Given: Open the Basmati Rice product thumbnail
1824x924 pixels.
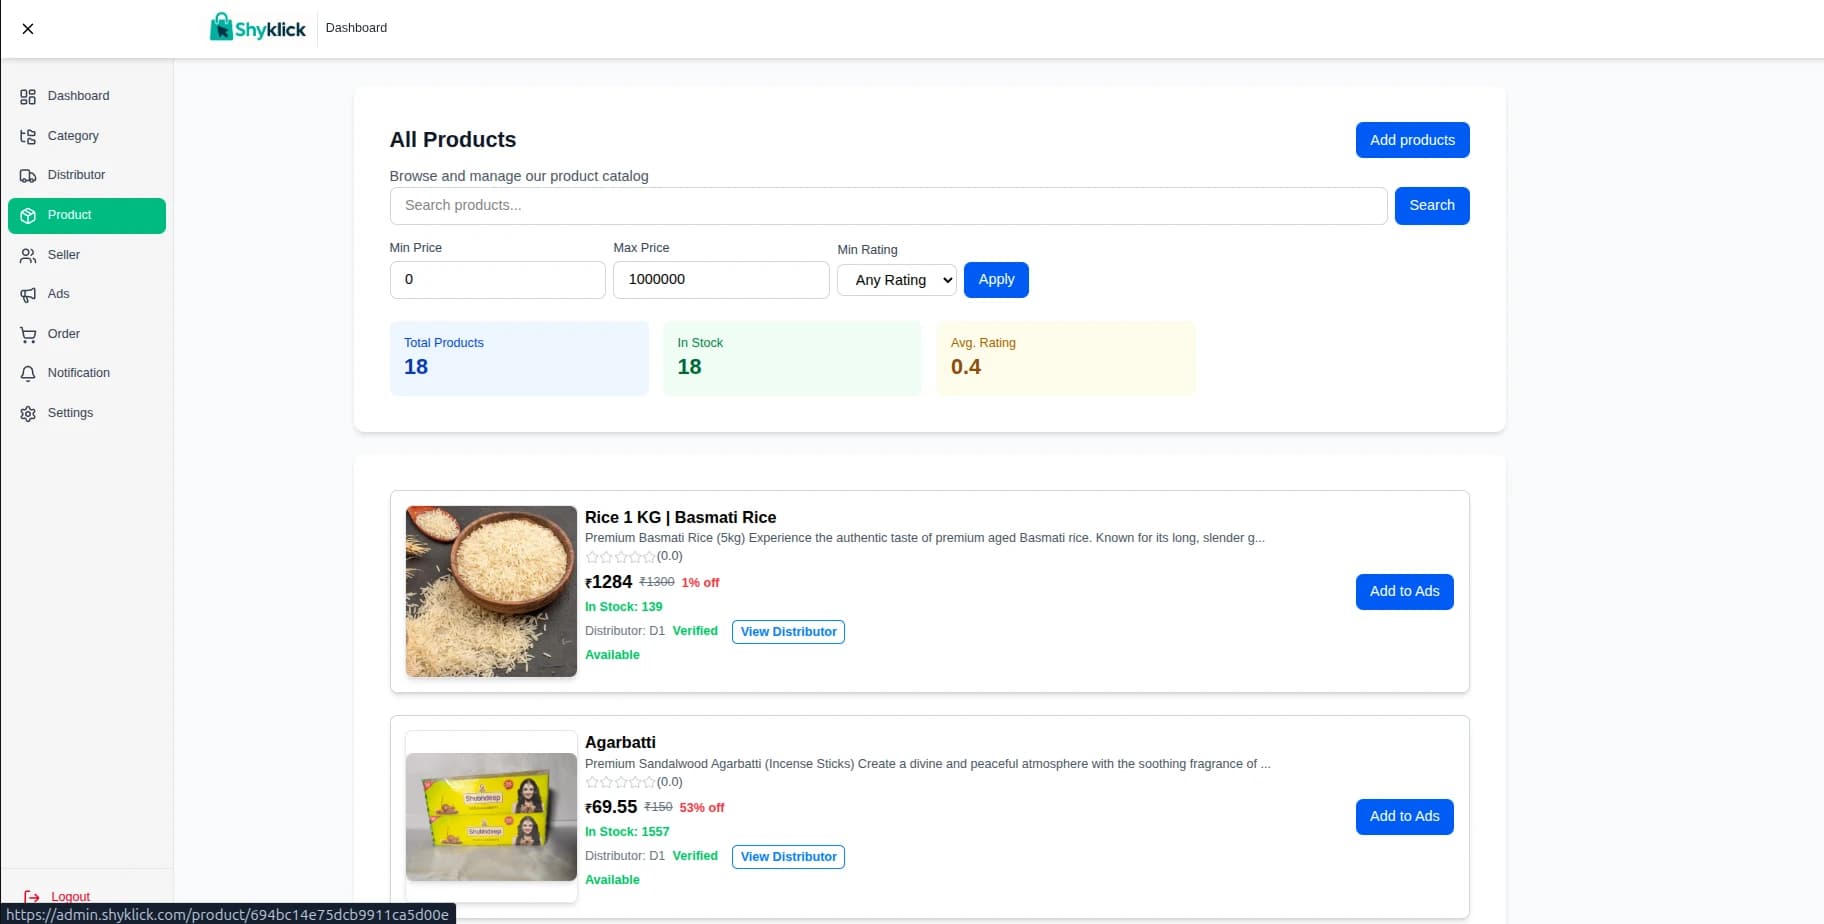Looking at the screenshot, I should 491,591.
